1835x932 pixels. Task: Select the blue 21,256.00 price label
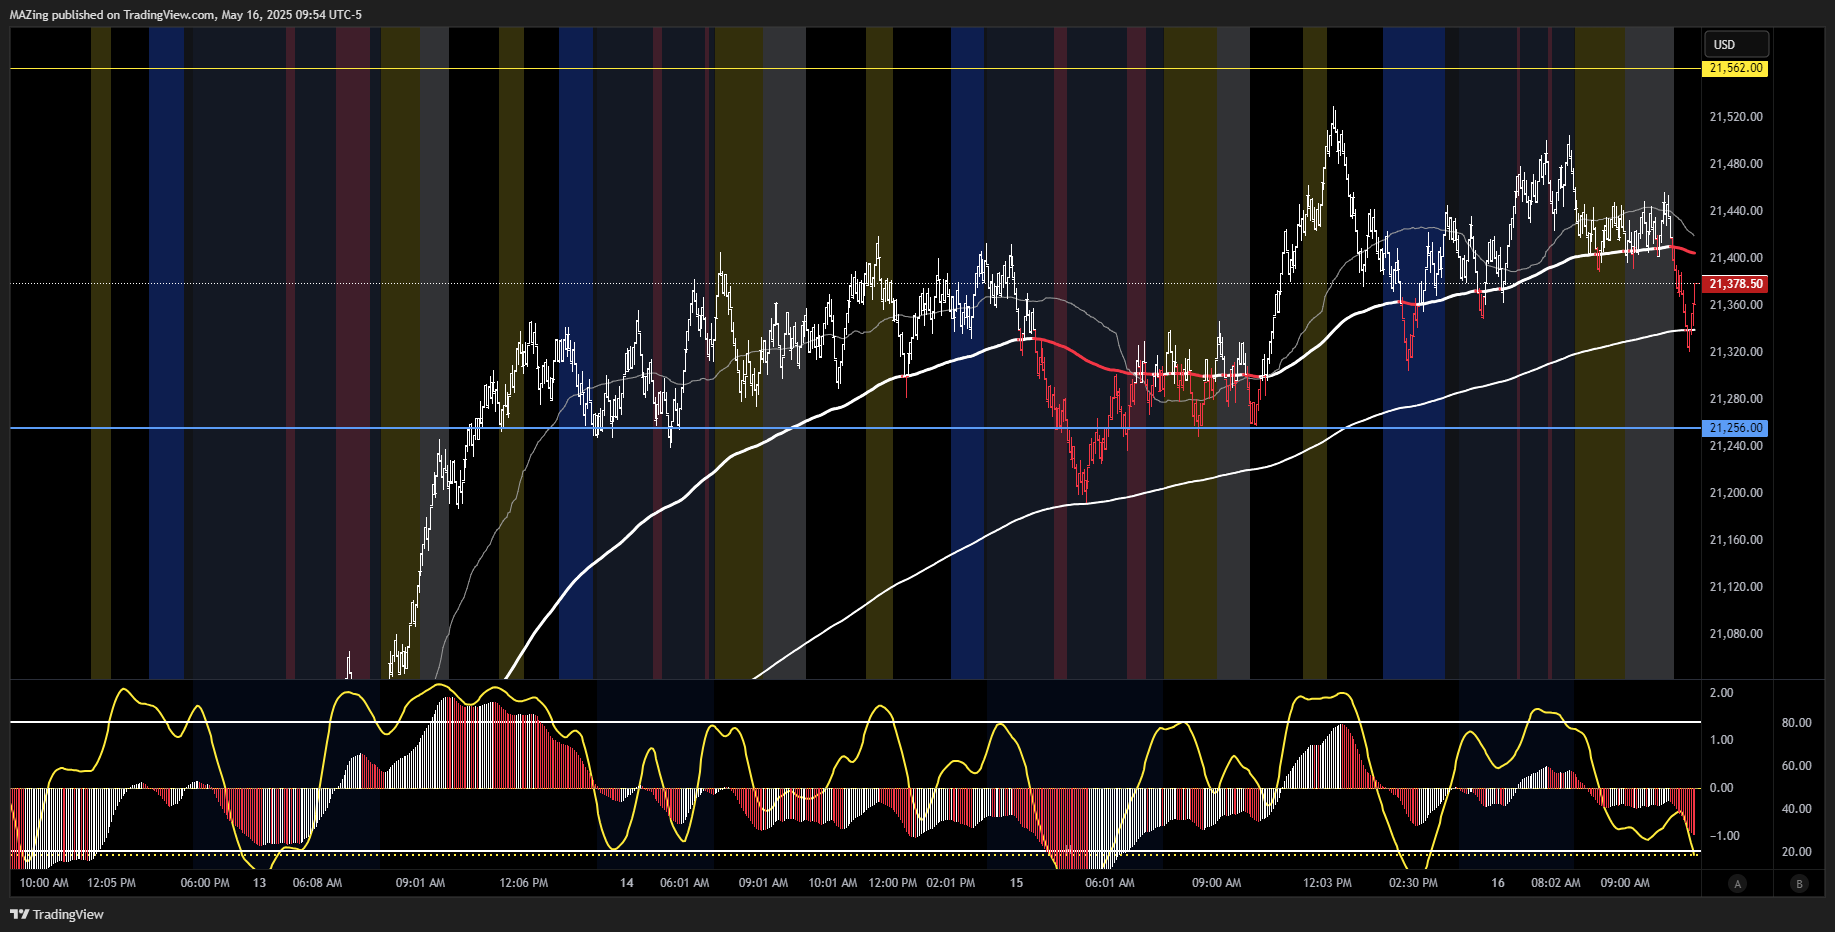1736,428
